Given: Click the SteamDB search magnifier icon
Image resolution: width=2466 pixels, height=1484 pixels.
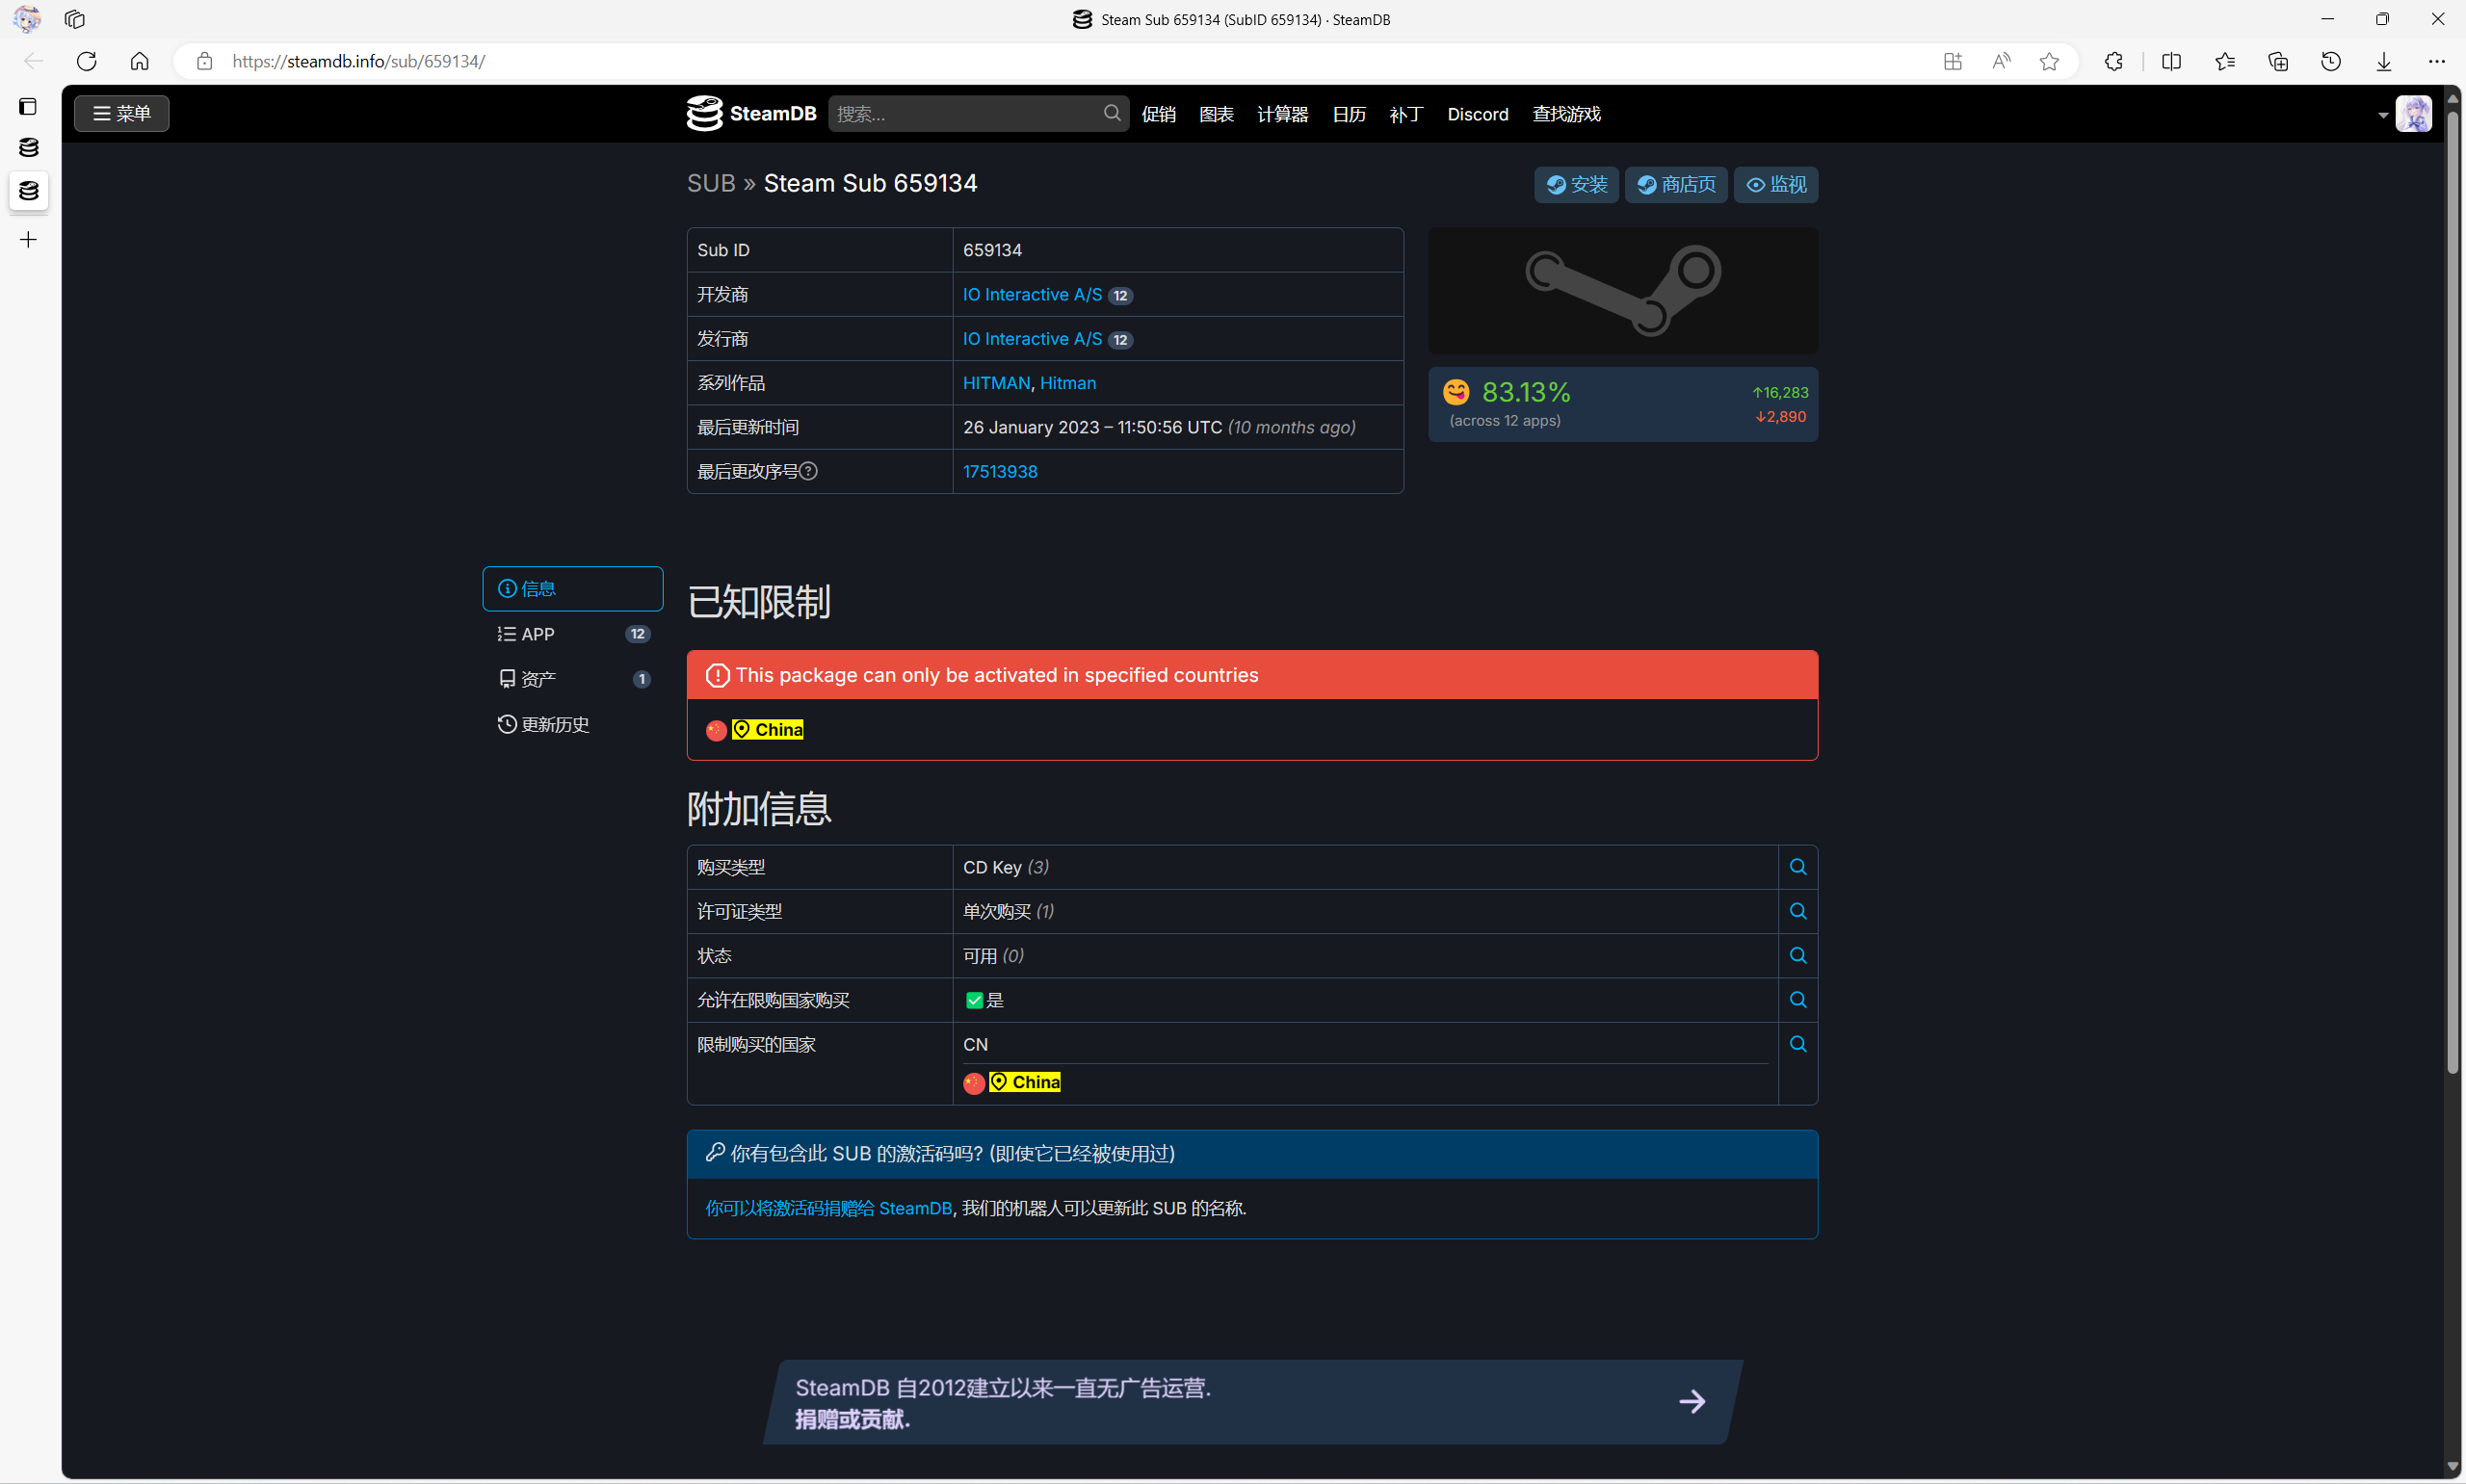Looking at the screenshot, I should point(1112,113).
